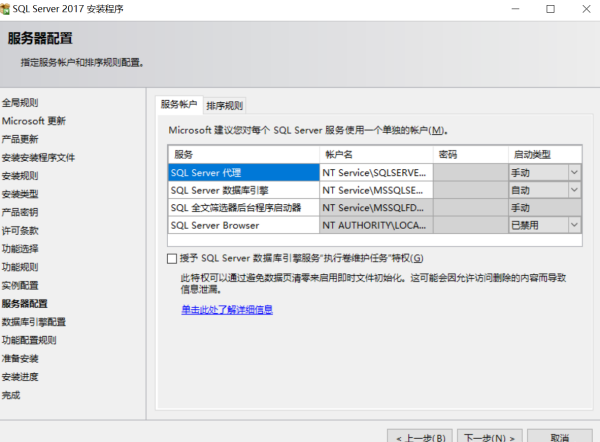
Task: Click the SQL Server installer title bar icon
Action: coord(9,9)
